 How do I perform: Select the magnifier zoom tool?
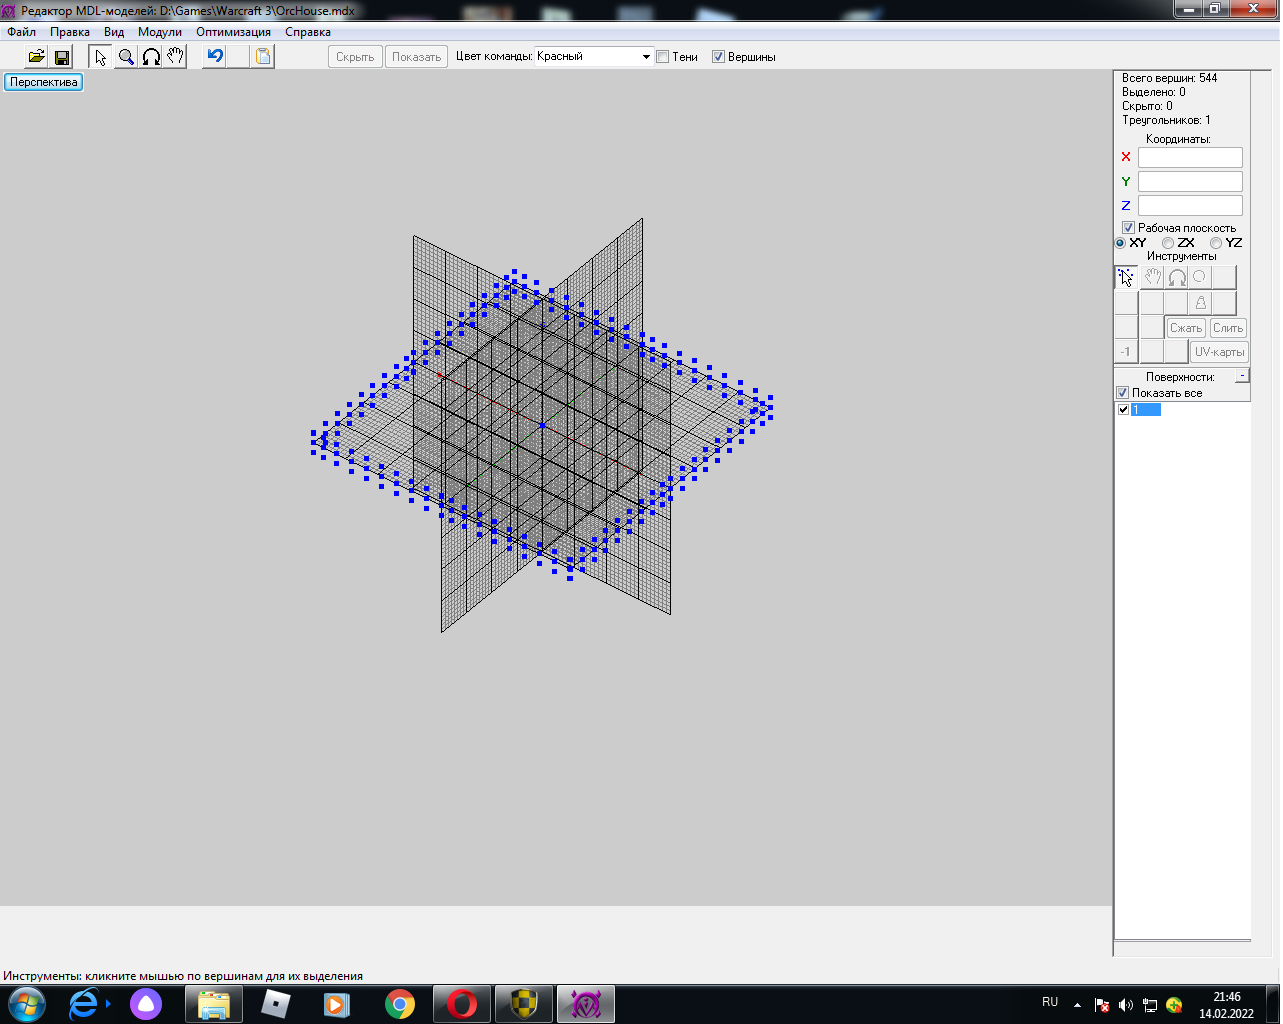pyautogui.click(x=126, y=57)
